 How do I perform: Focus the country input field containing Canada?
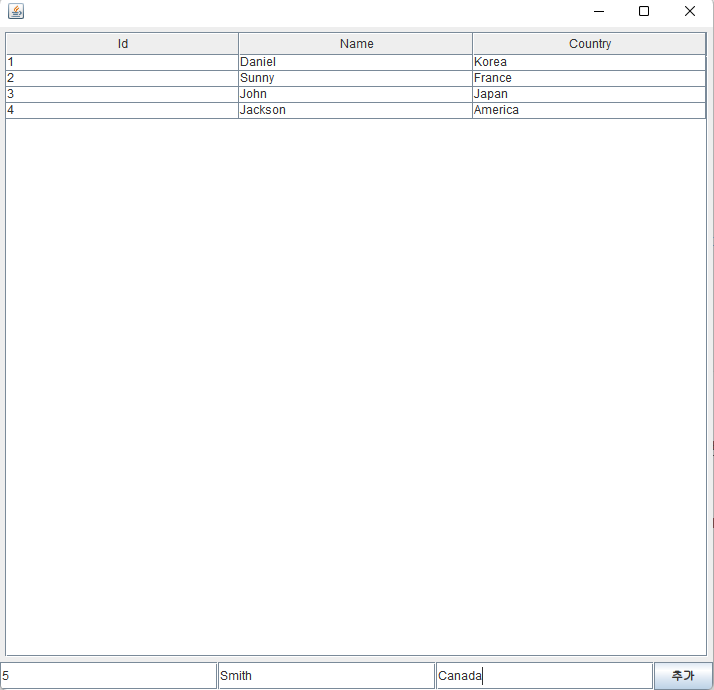[545, 675]
